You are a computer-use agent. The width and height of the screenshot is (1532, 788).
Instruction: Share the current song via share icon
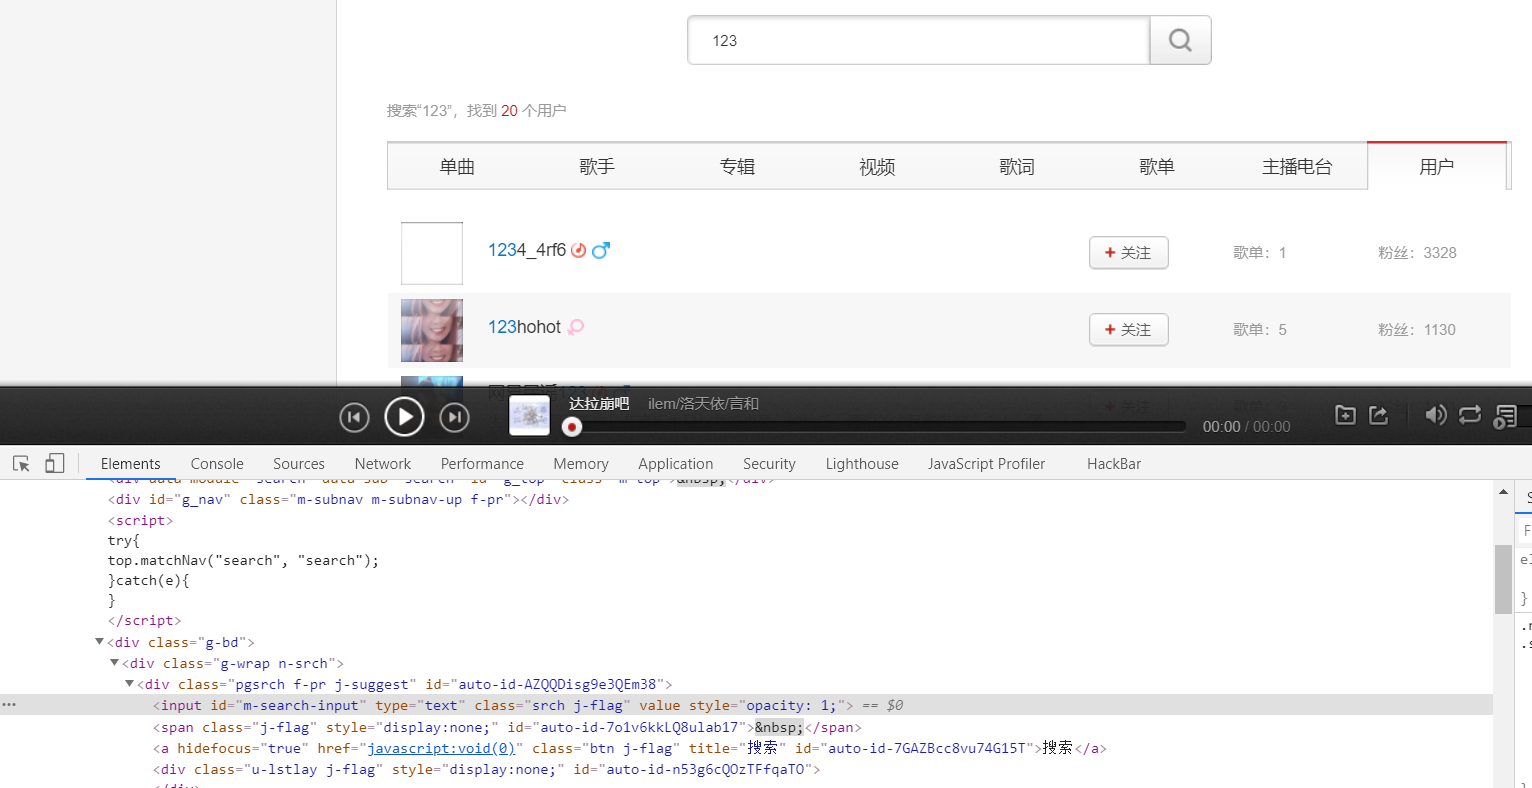(x=1379, y=415)
